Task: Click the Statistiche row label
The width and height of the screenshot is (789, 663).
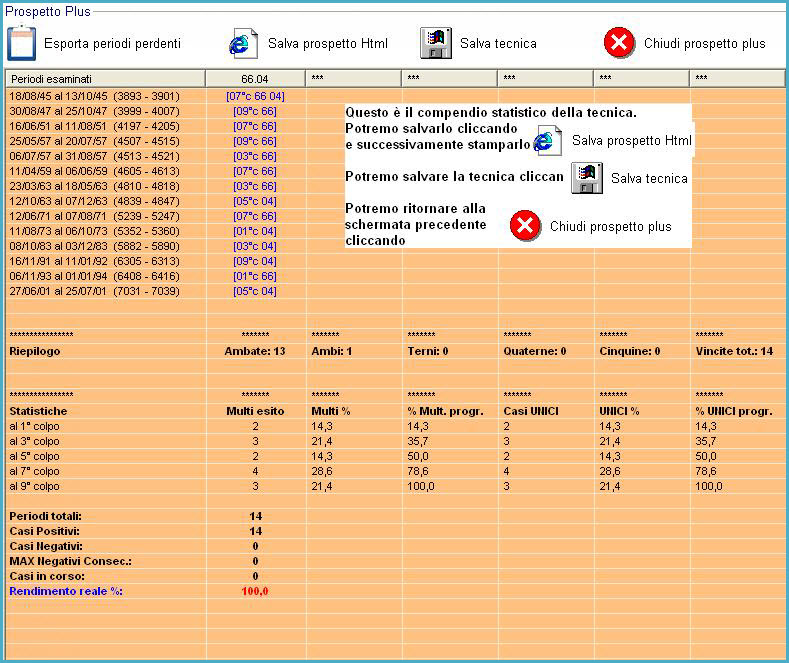Action: (38, 411)
